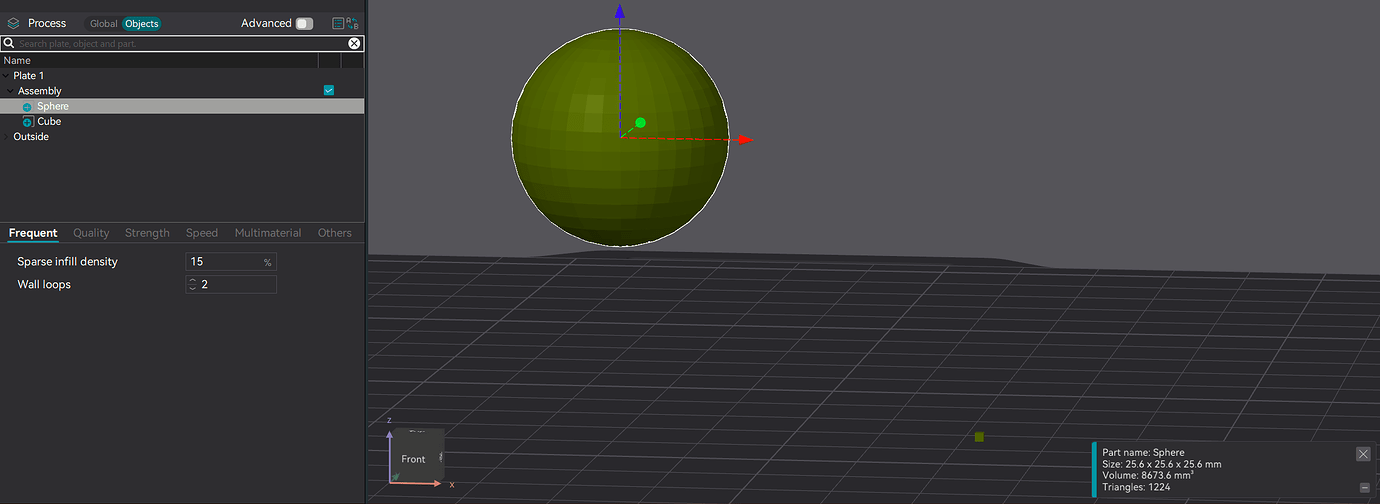This screenshot has width=1380, height=504.
Task: Open the Multimaterial tab
Action: tap(268, 233)
